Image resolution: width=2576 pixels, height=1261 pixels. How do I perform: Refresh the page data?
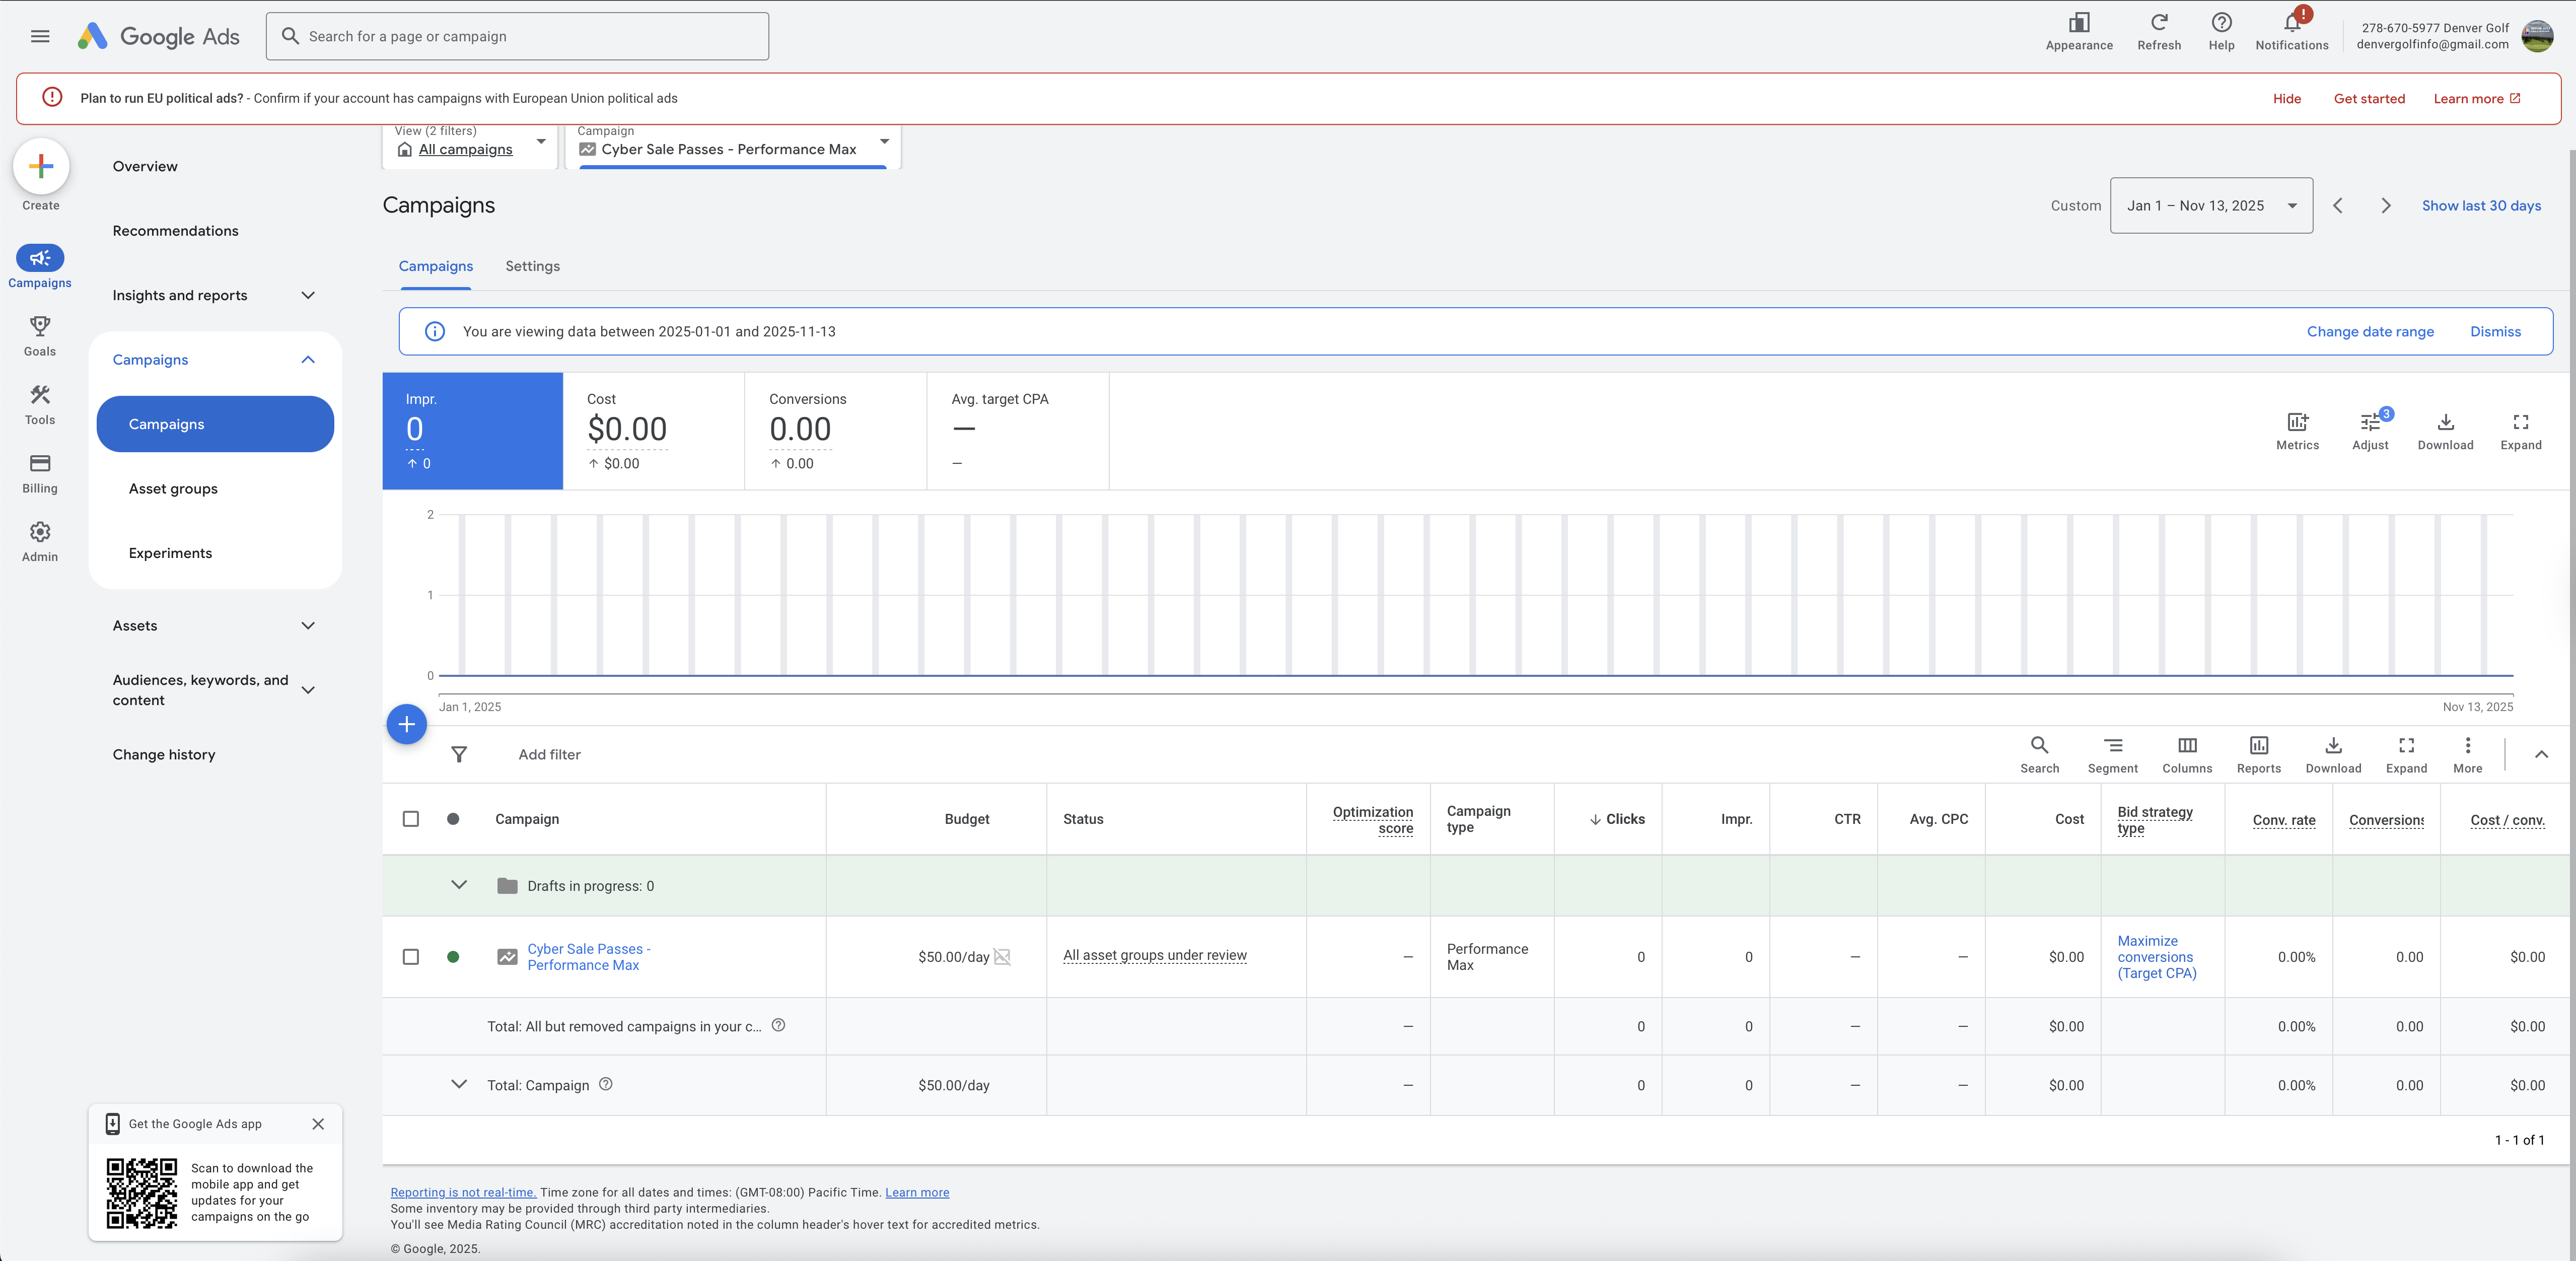point(2159,32)
